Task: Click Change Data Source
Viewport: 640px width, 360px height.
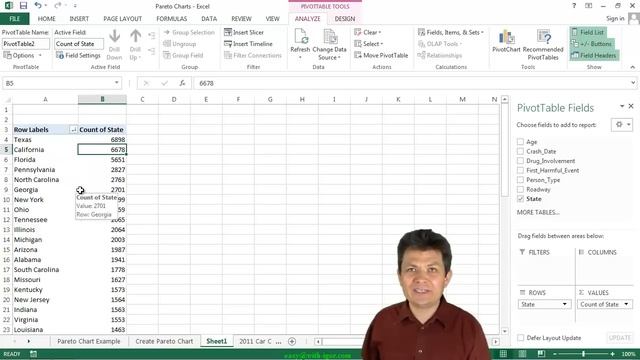Action: tap(329, 45)
